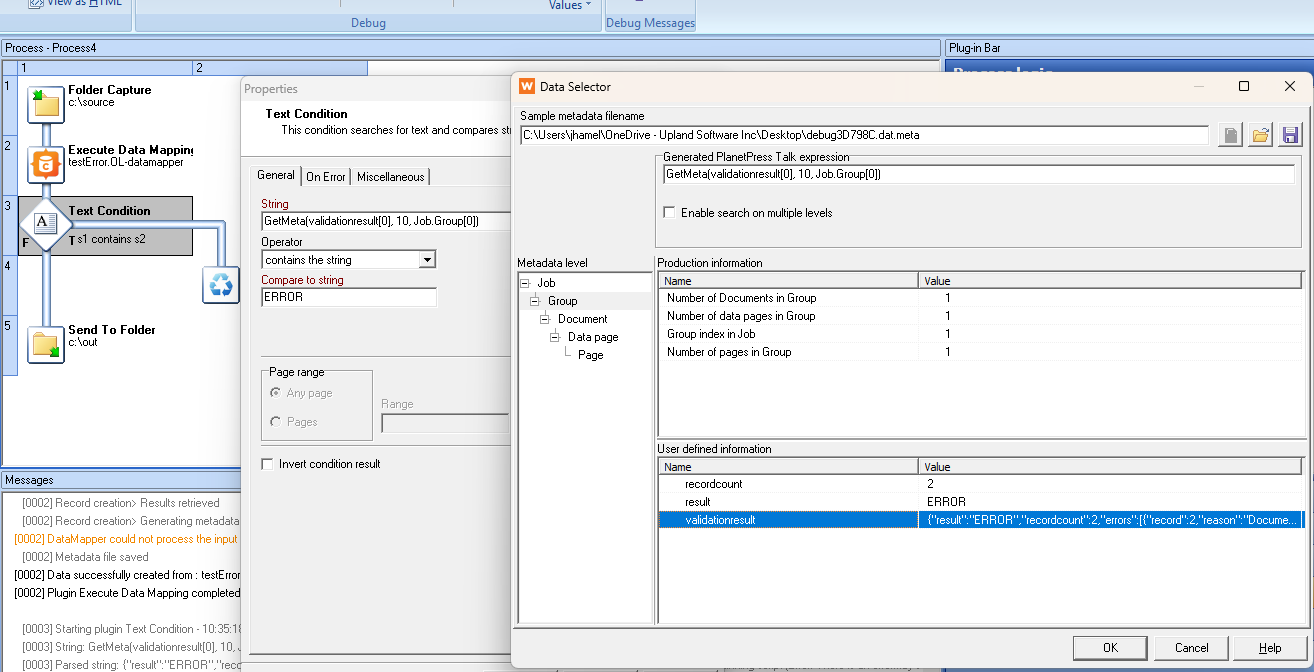Select the Folder Capture input task icon

pos(45,104)
